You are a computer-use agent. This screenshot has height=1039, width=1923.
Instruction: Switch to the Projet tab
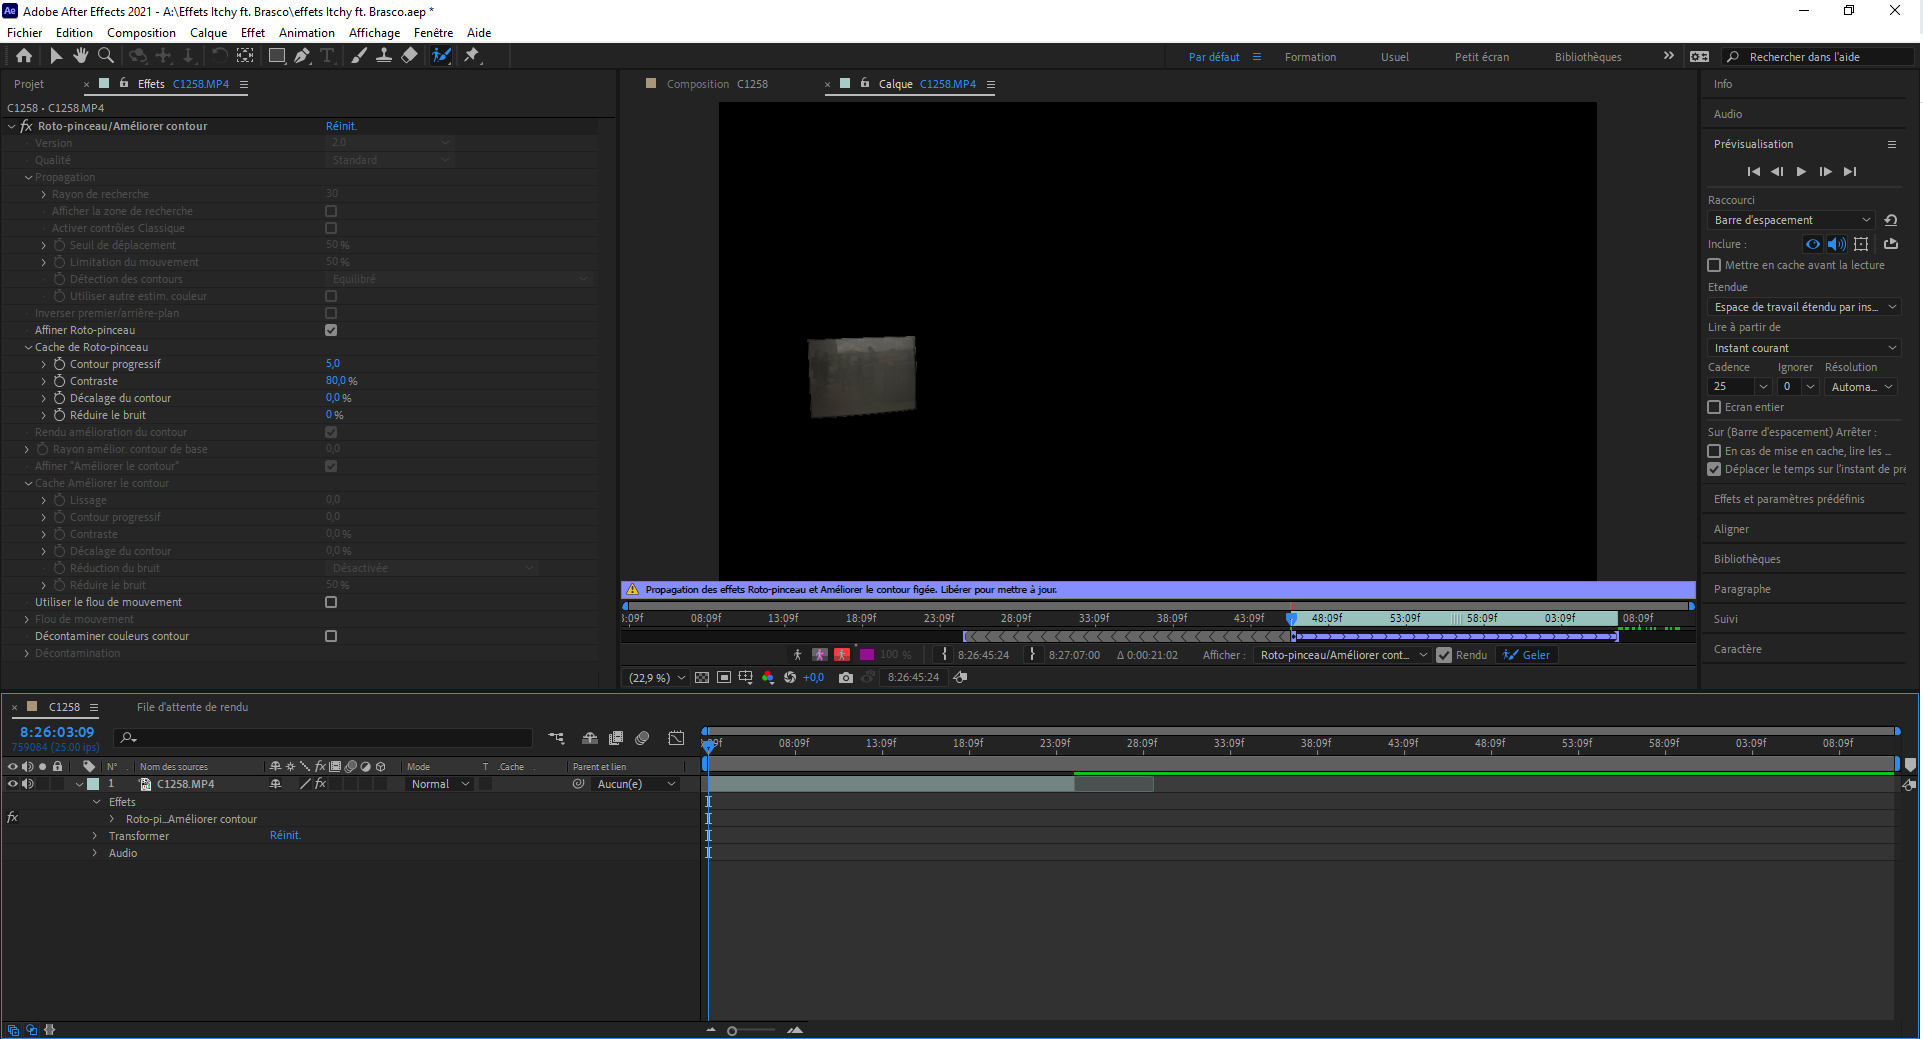pyautogui.click(x=29, y=84)
